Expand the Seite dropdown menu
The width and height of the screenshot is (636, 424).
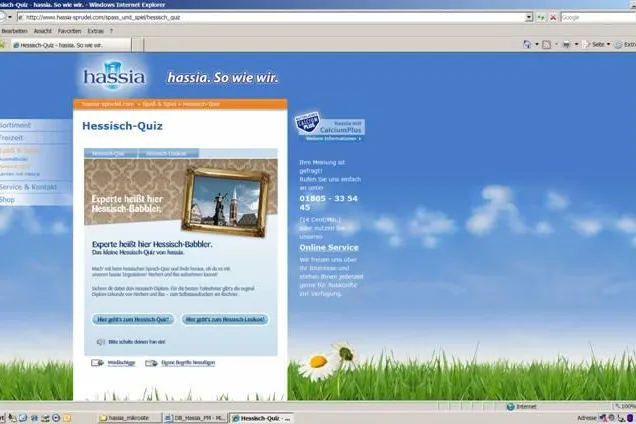coord(608,44)
